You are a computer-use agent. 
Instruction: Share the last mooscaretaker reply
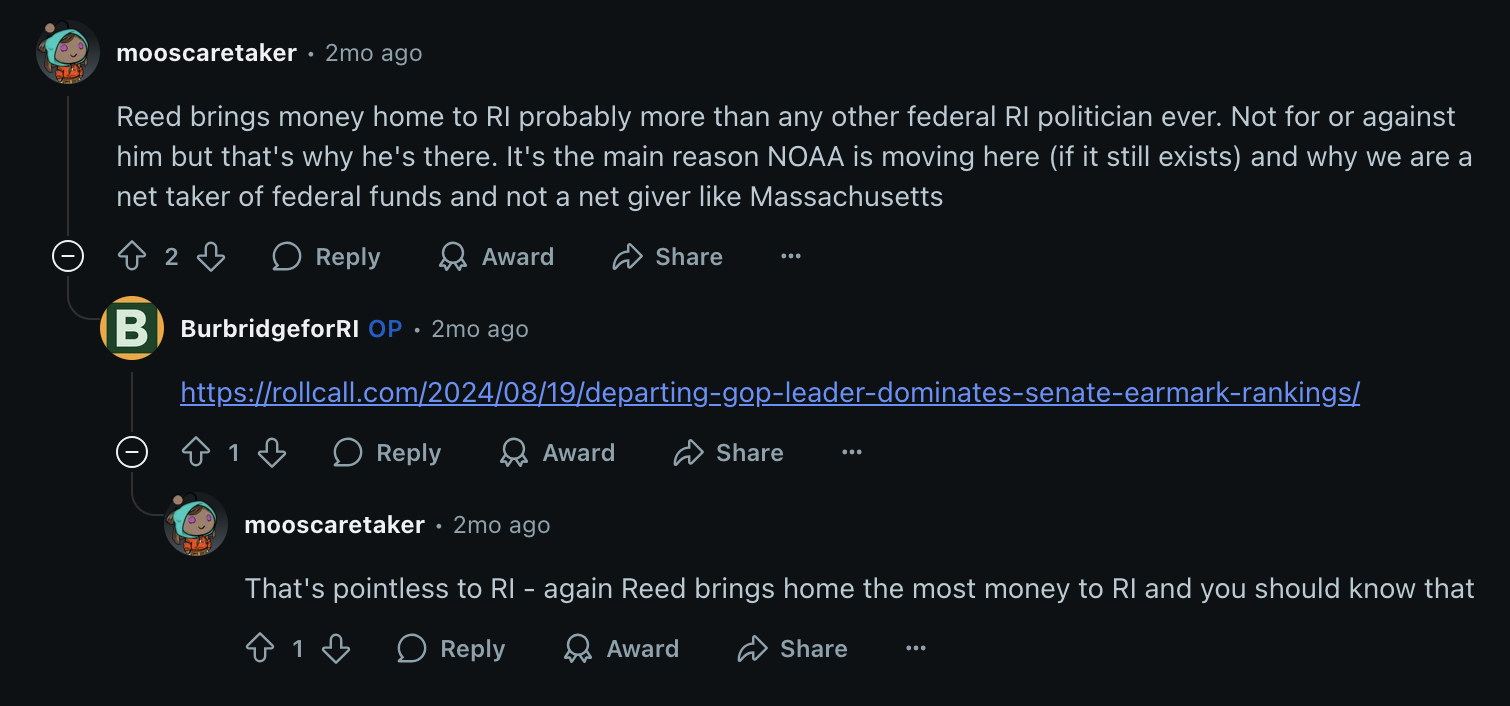tap(793, 649)
